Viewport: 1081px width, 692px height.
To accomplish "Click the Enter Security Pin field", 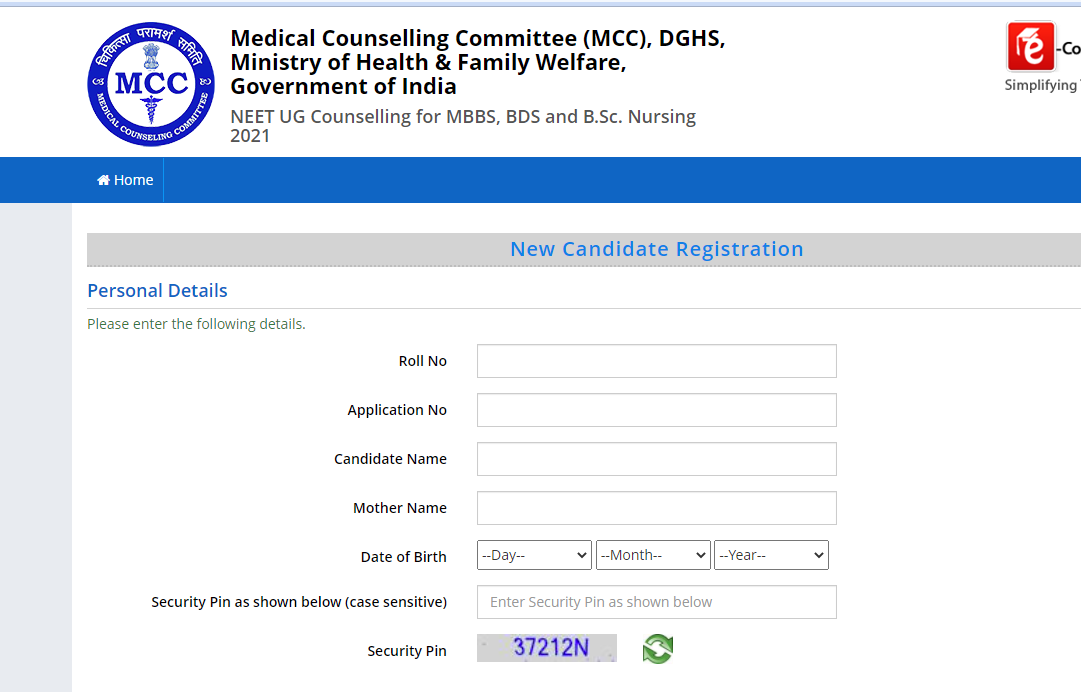I will 656,602.
